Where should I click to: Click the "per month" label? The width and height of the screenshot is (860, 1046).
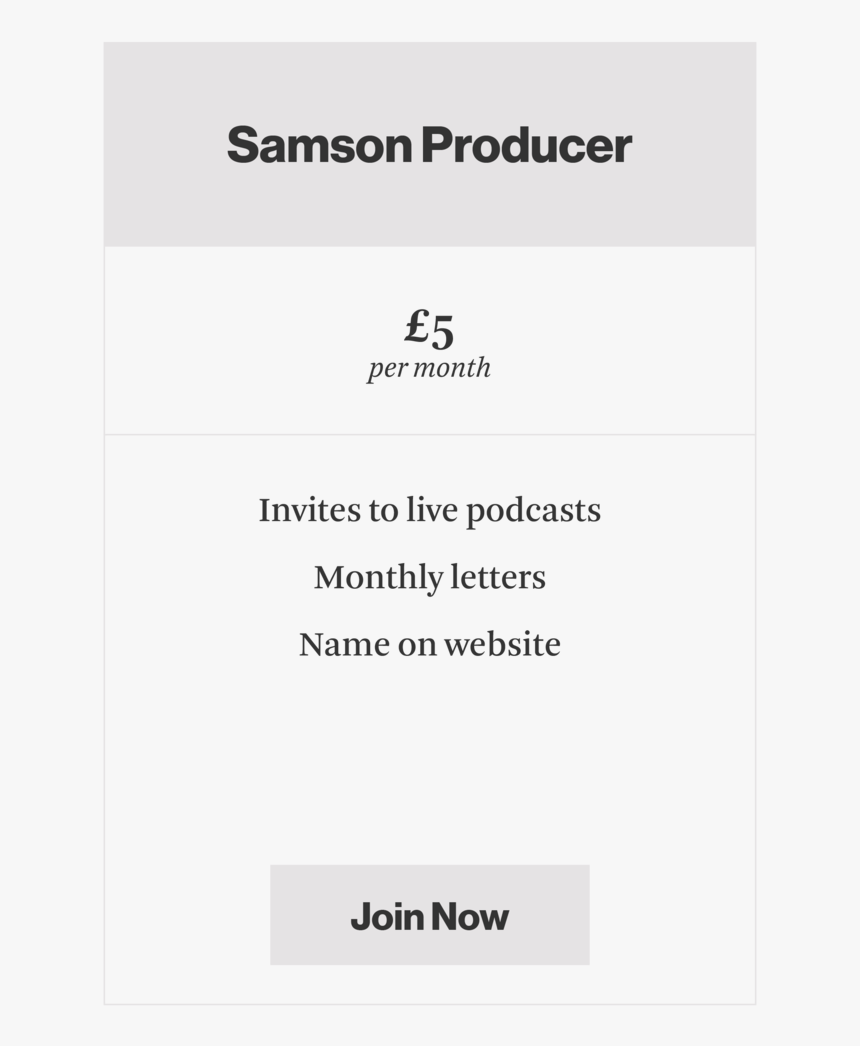coord(429,368)
